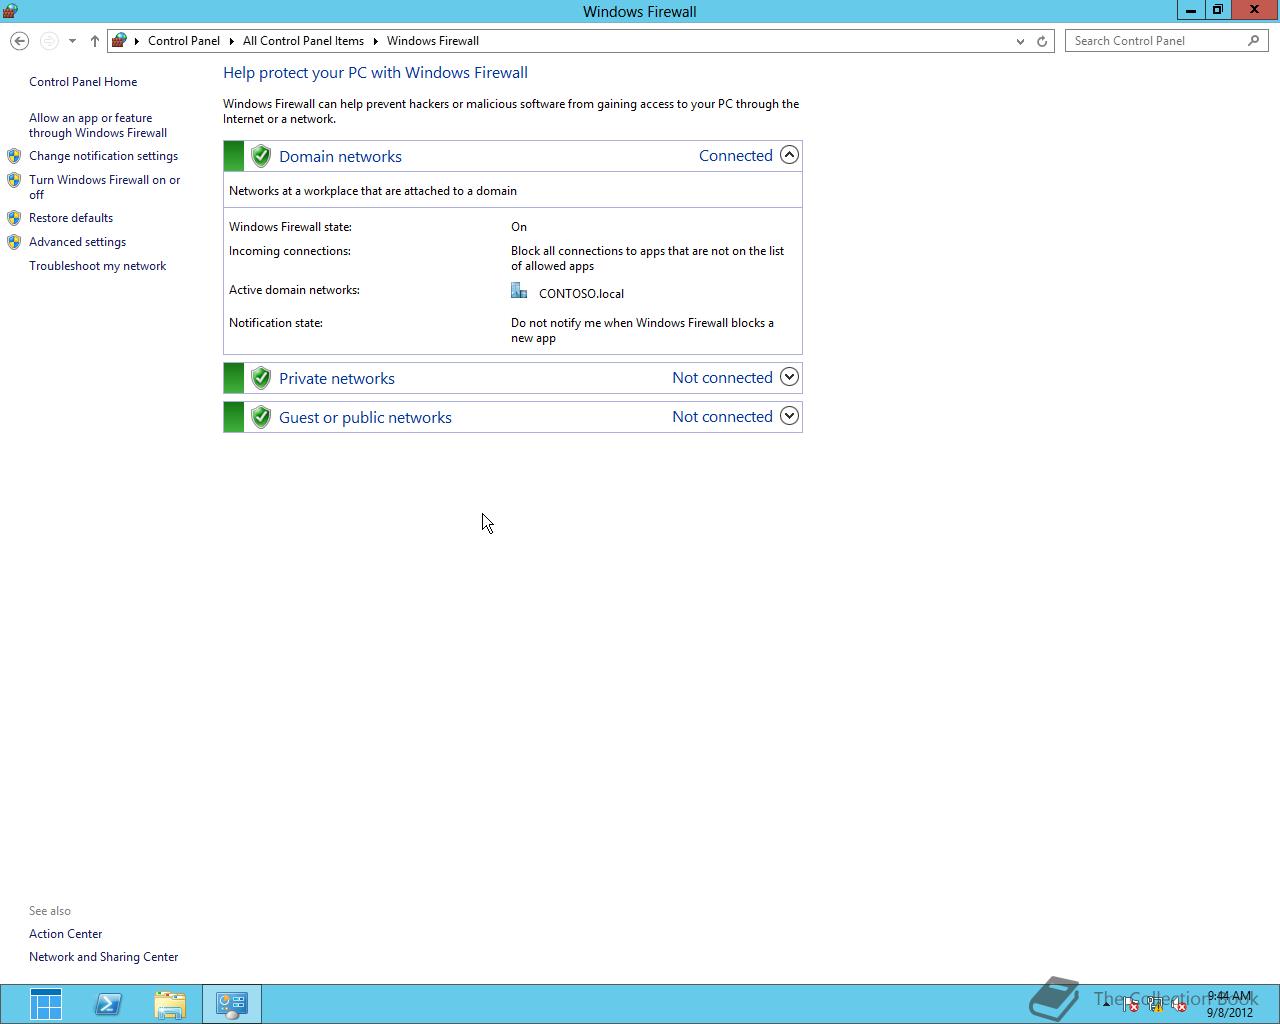Viewport: 1280px width, 1024px height.
Task: Click shield icon beside Turn Windows Firewall
Action: coord(14,180)
